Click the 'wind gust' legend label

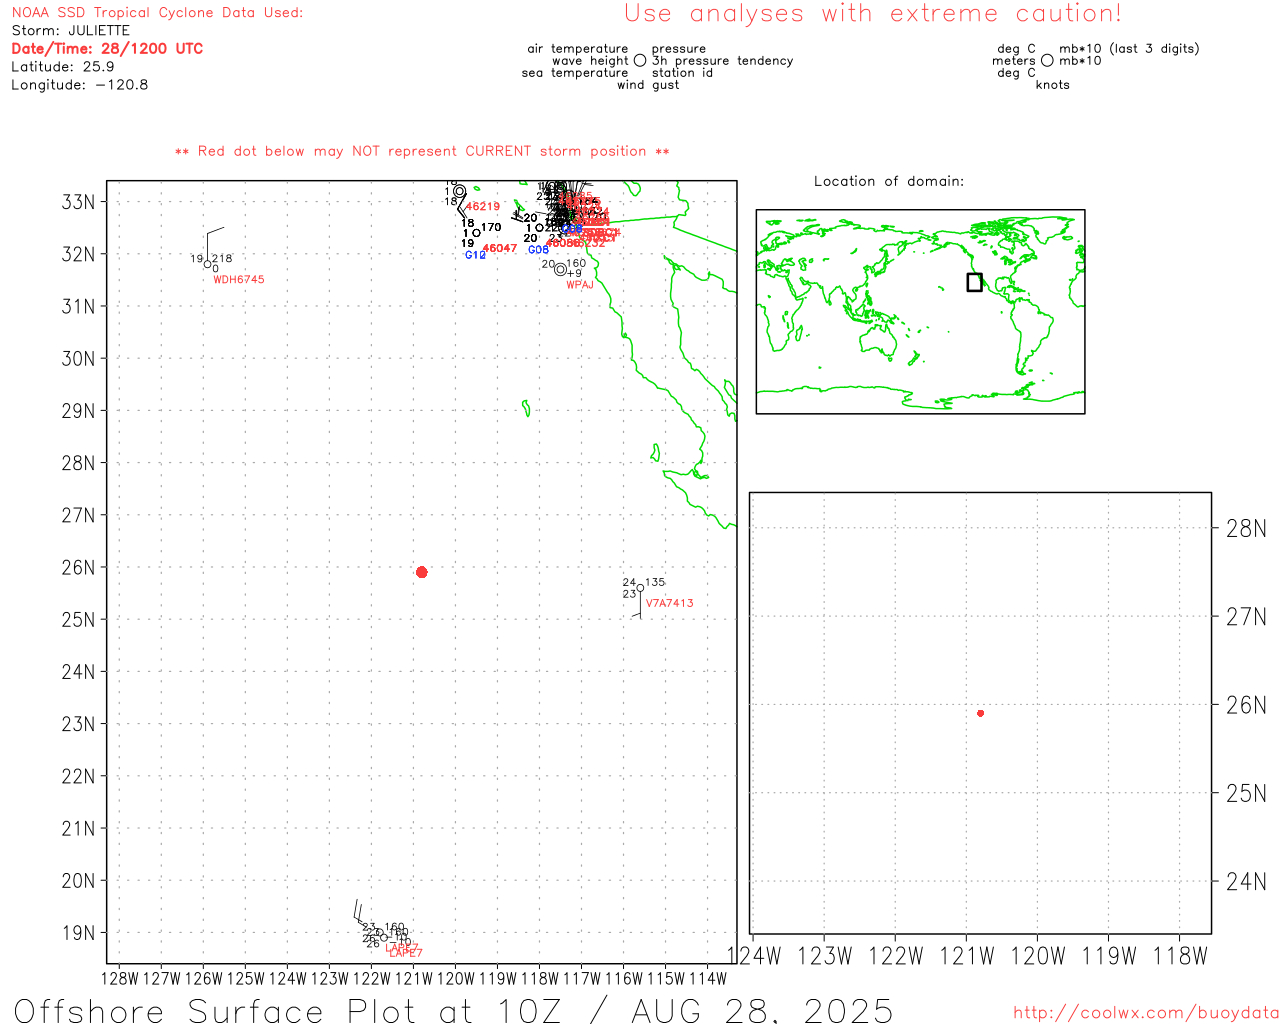pyautogui.click(x=648, y=85)
